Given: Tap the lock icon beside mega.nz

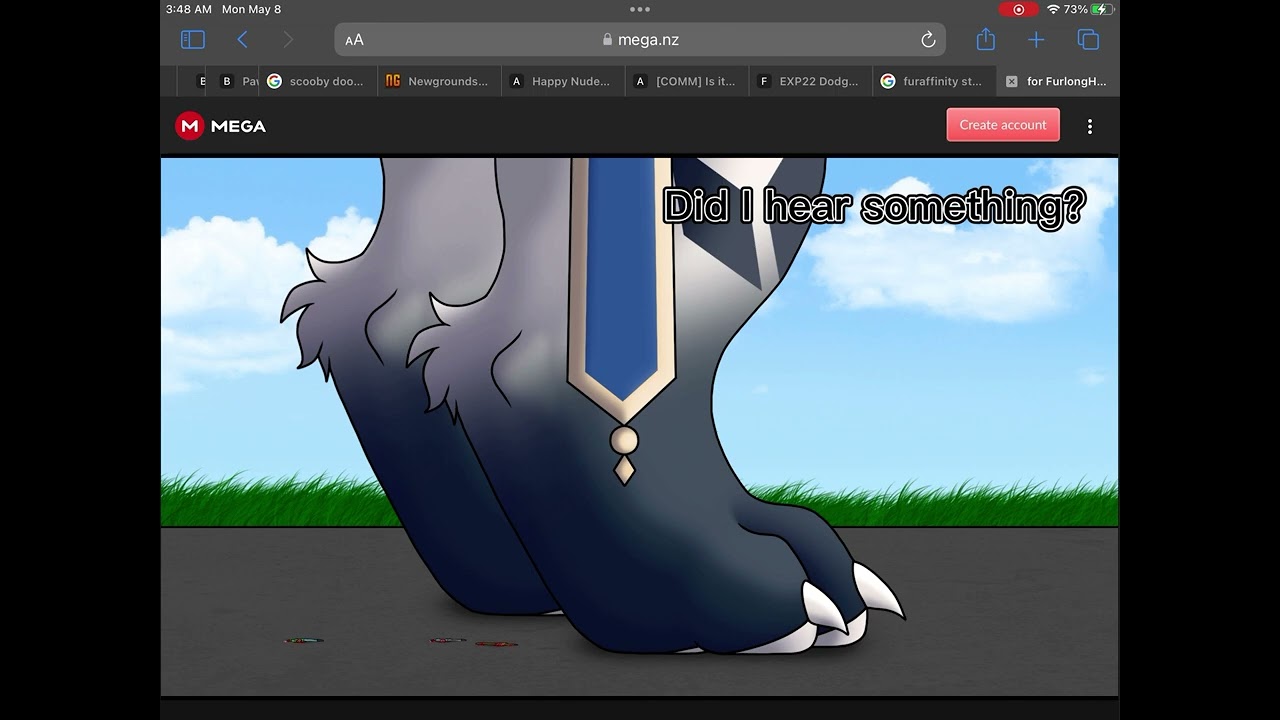Looking at the screenshot, I should point(608,40).
